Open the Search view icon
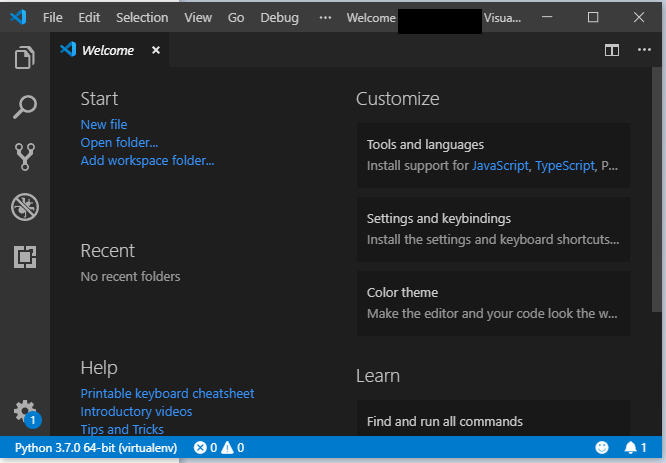 pos(25,107)
